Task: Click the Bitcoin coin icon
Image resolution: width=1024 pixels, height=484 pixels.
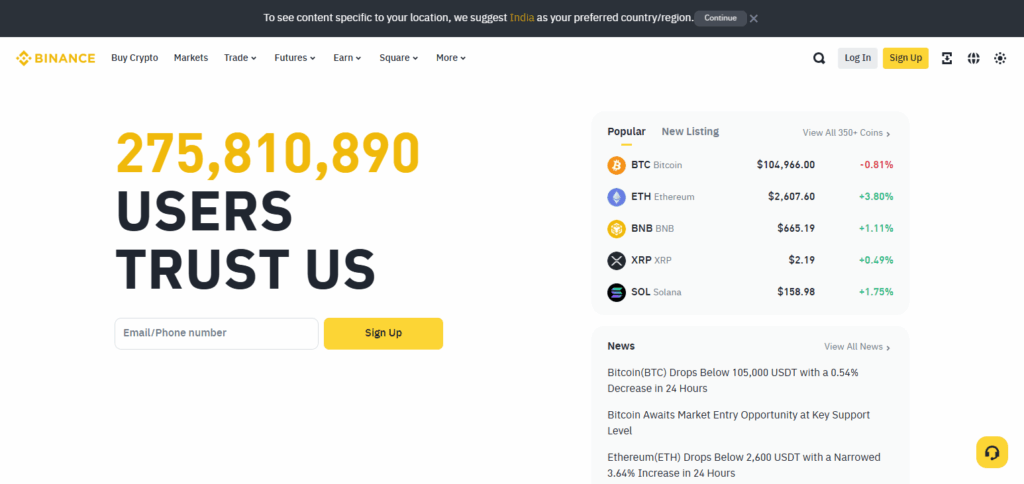Action: (616, 165)
